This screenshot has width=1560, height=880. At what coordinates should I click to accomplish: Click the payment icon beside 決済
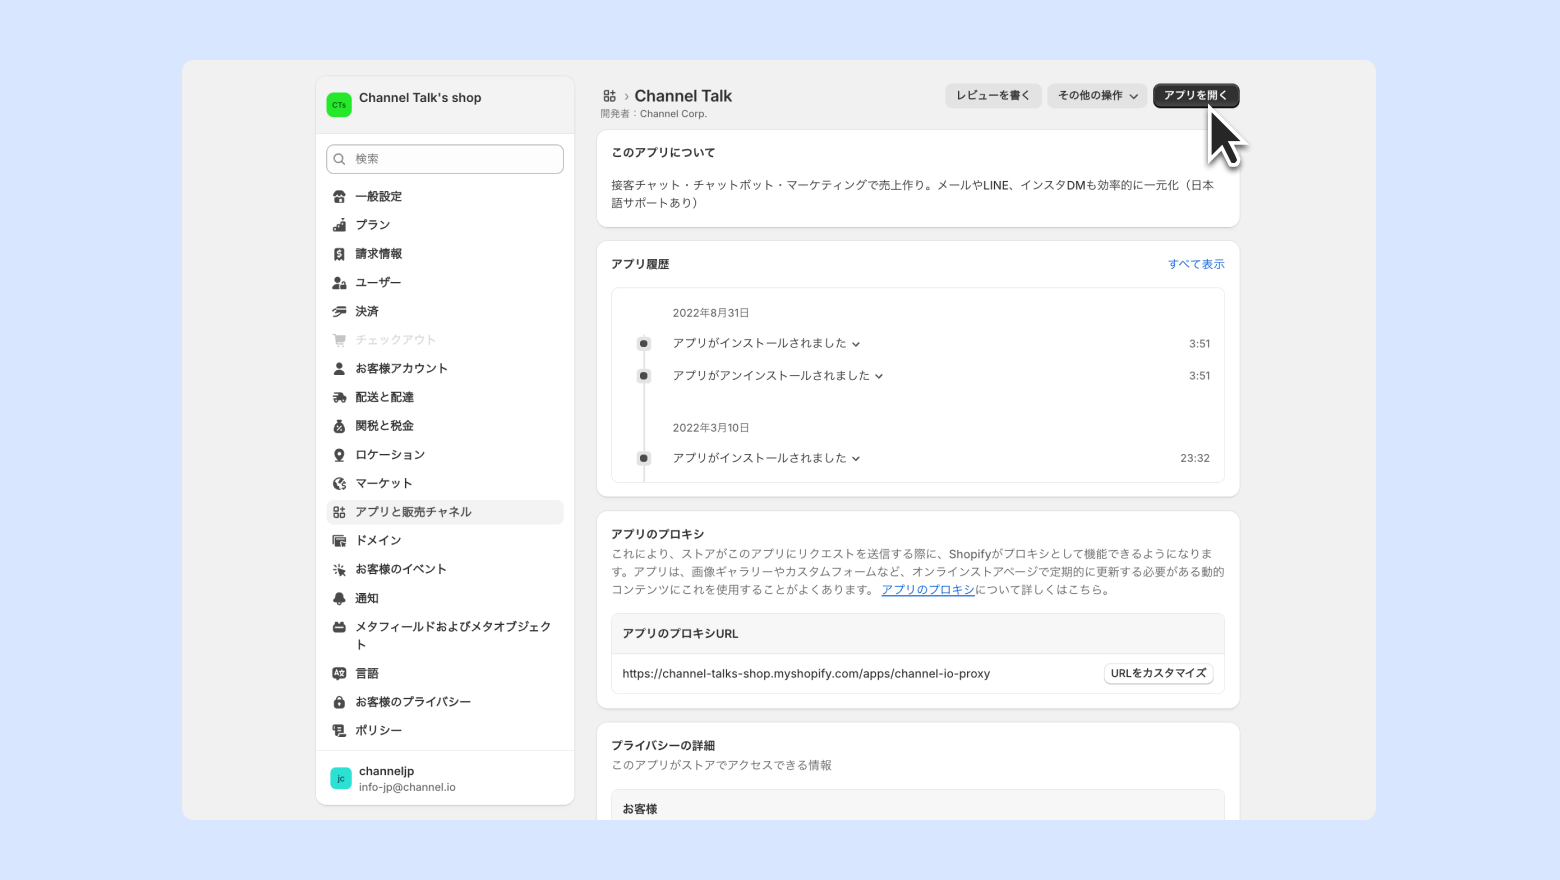(339, 312)
